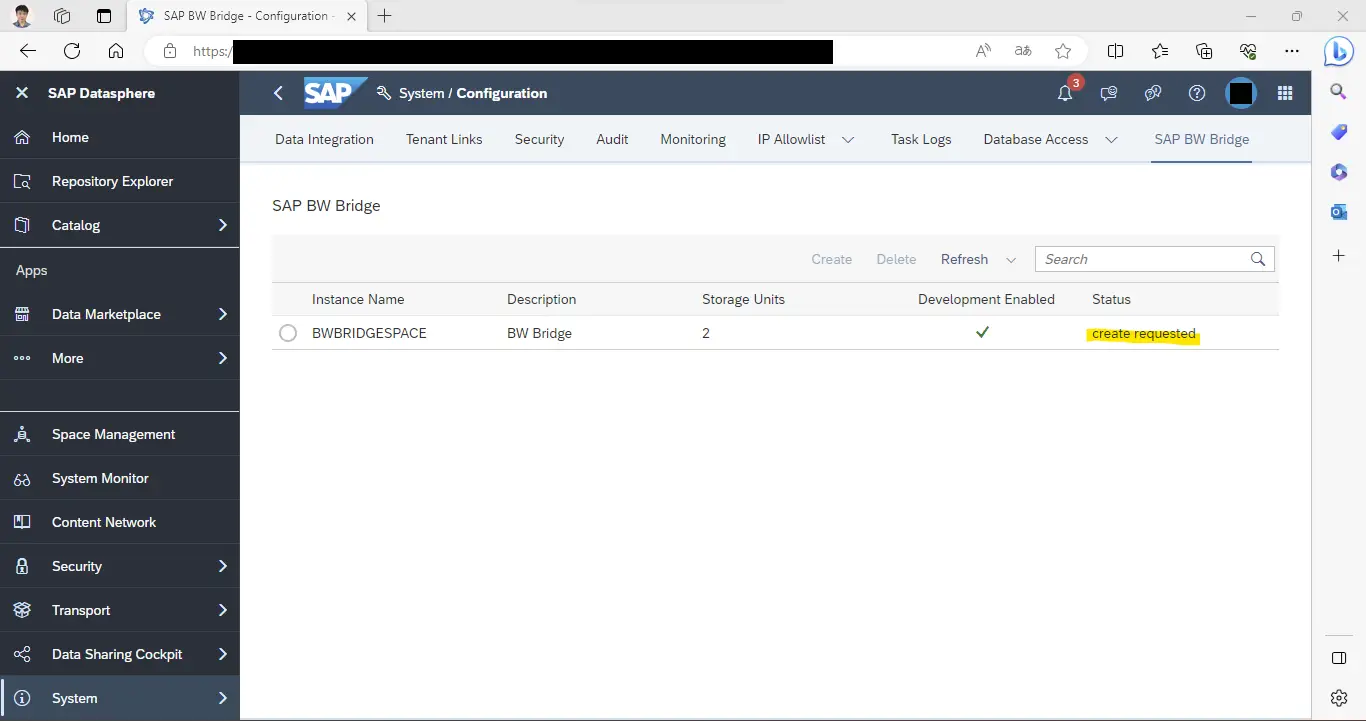Select the SAP BW Bridge tab
This screenshot has height=721, width=1366.
point(1202,139)
